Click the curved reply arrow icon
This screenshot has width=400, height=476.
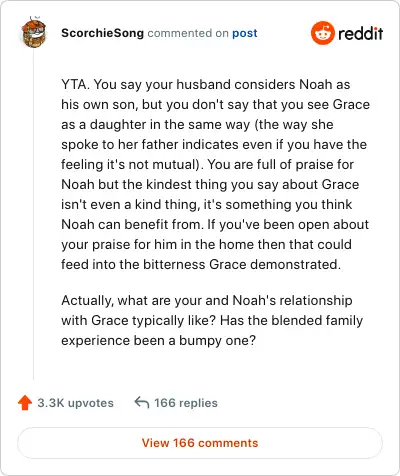[x=142, y=402]
